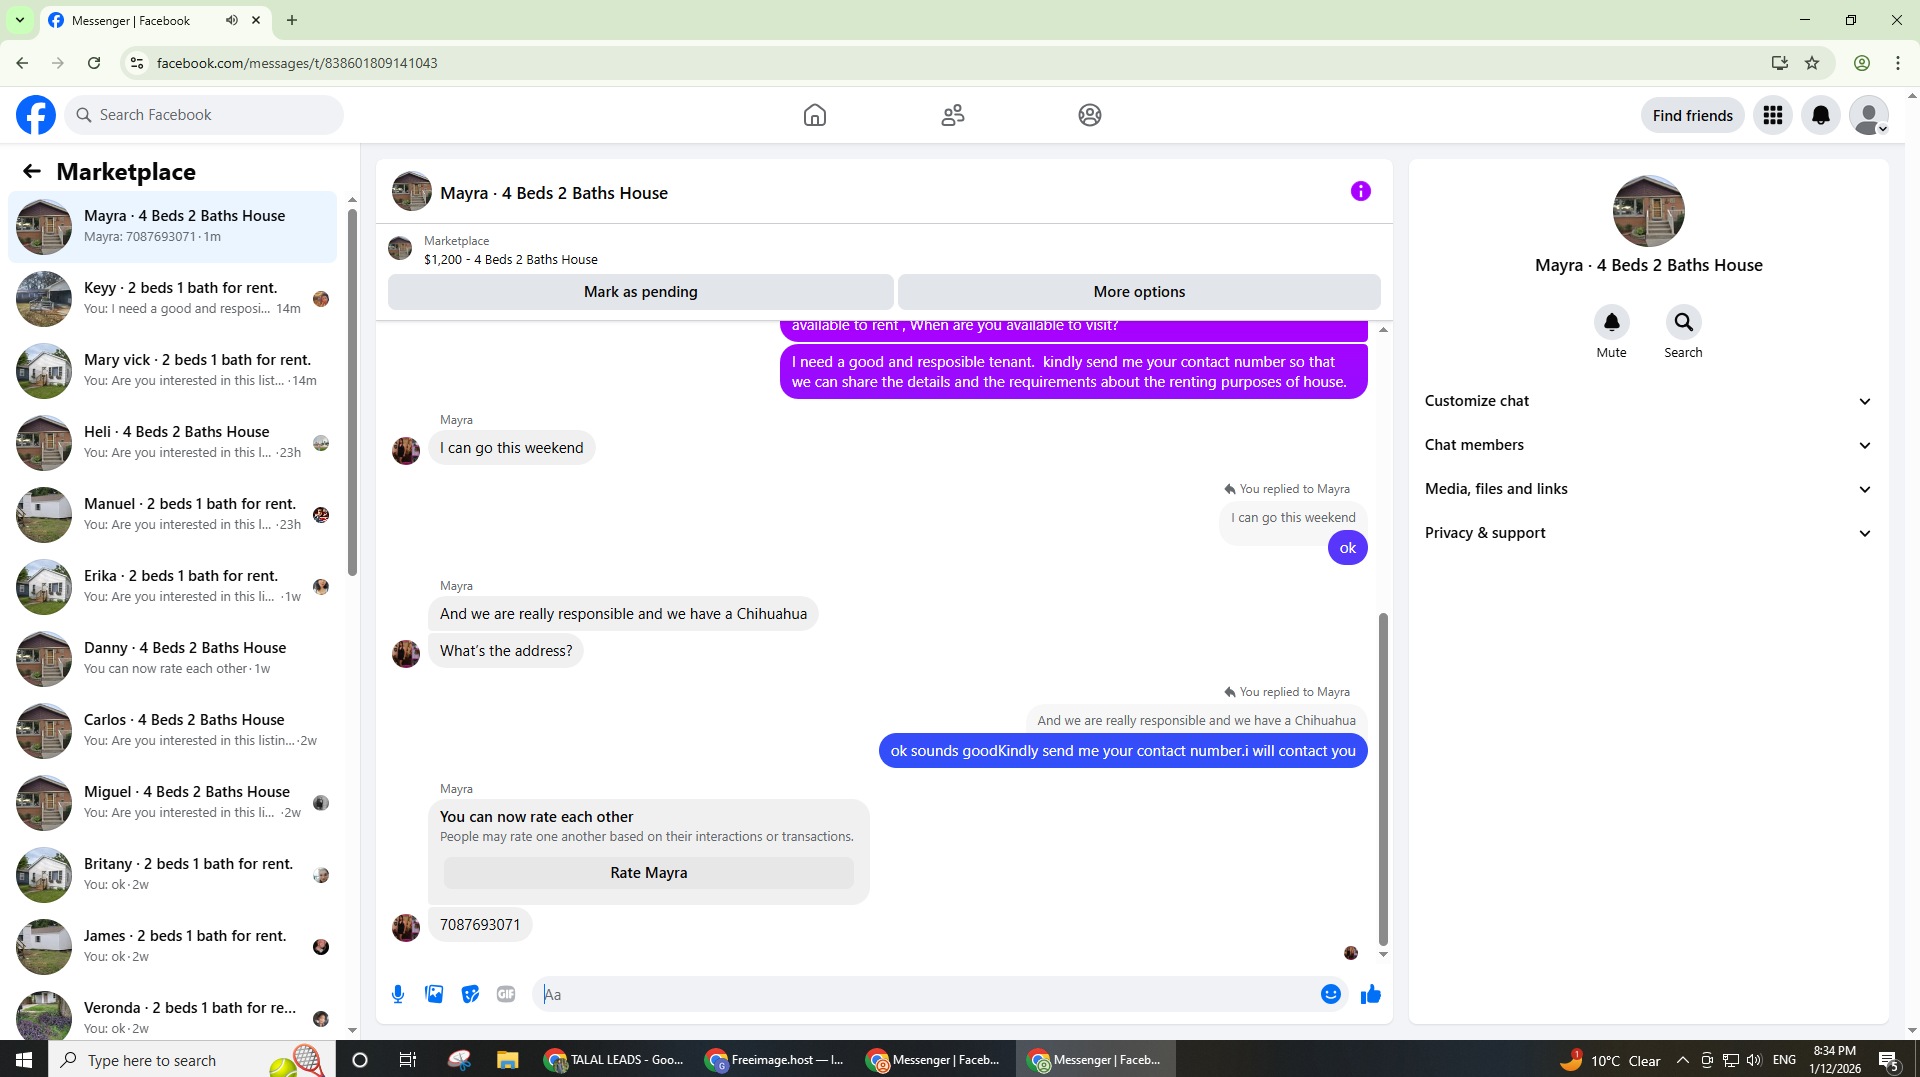Open the Facebook menu grid icon
Viewport: 1920px width, 1077px height.
point(1773,115)
